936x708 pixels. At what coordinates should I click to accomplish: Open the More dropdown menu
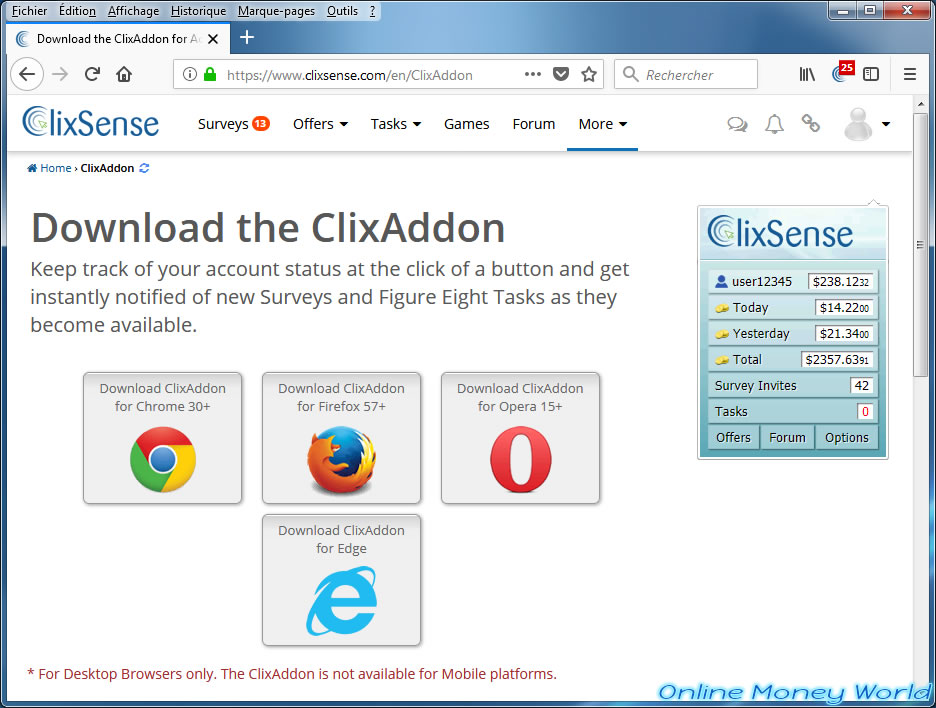[x=602, y=124]
